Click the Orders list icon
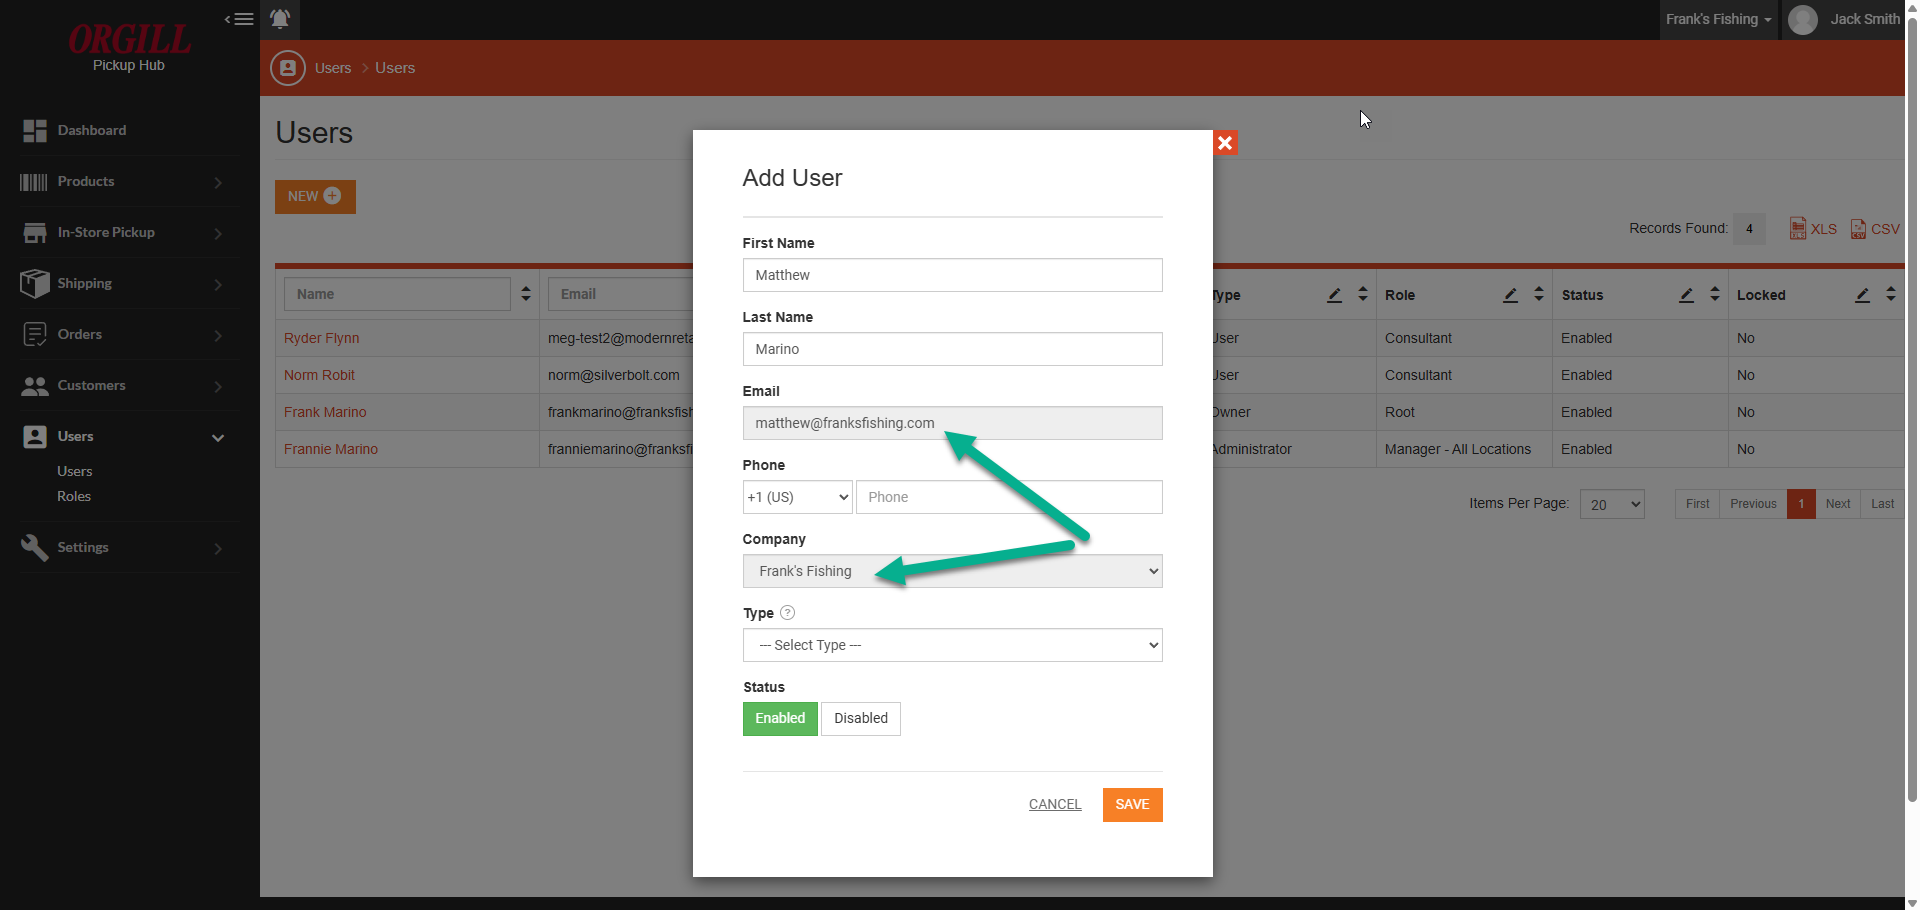 pos(35,335)
